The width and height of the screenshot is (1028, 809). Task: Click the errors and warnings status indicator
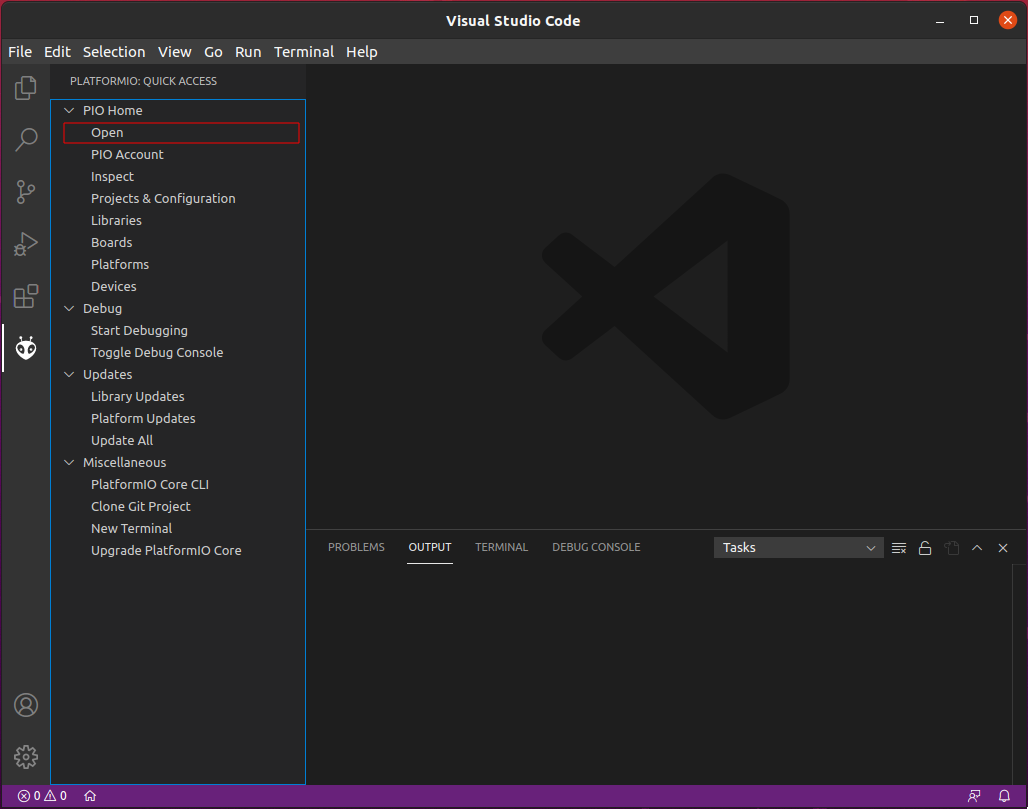click(42, 795)
